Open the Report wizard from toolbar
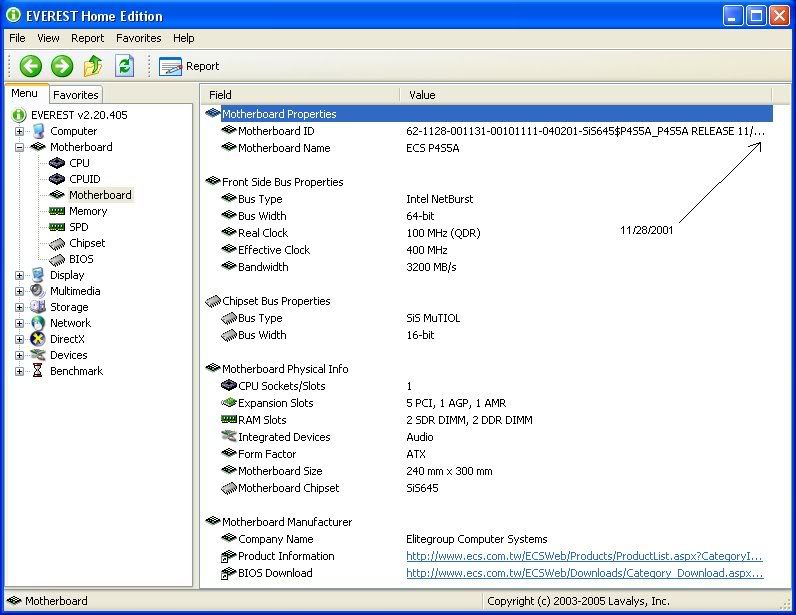The width and height of the screenshot is (796, 615). [189, 66]
